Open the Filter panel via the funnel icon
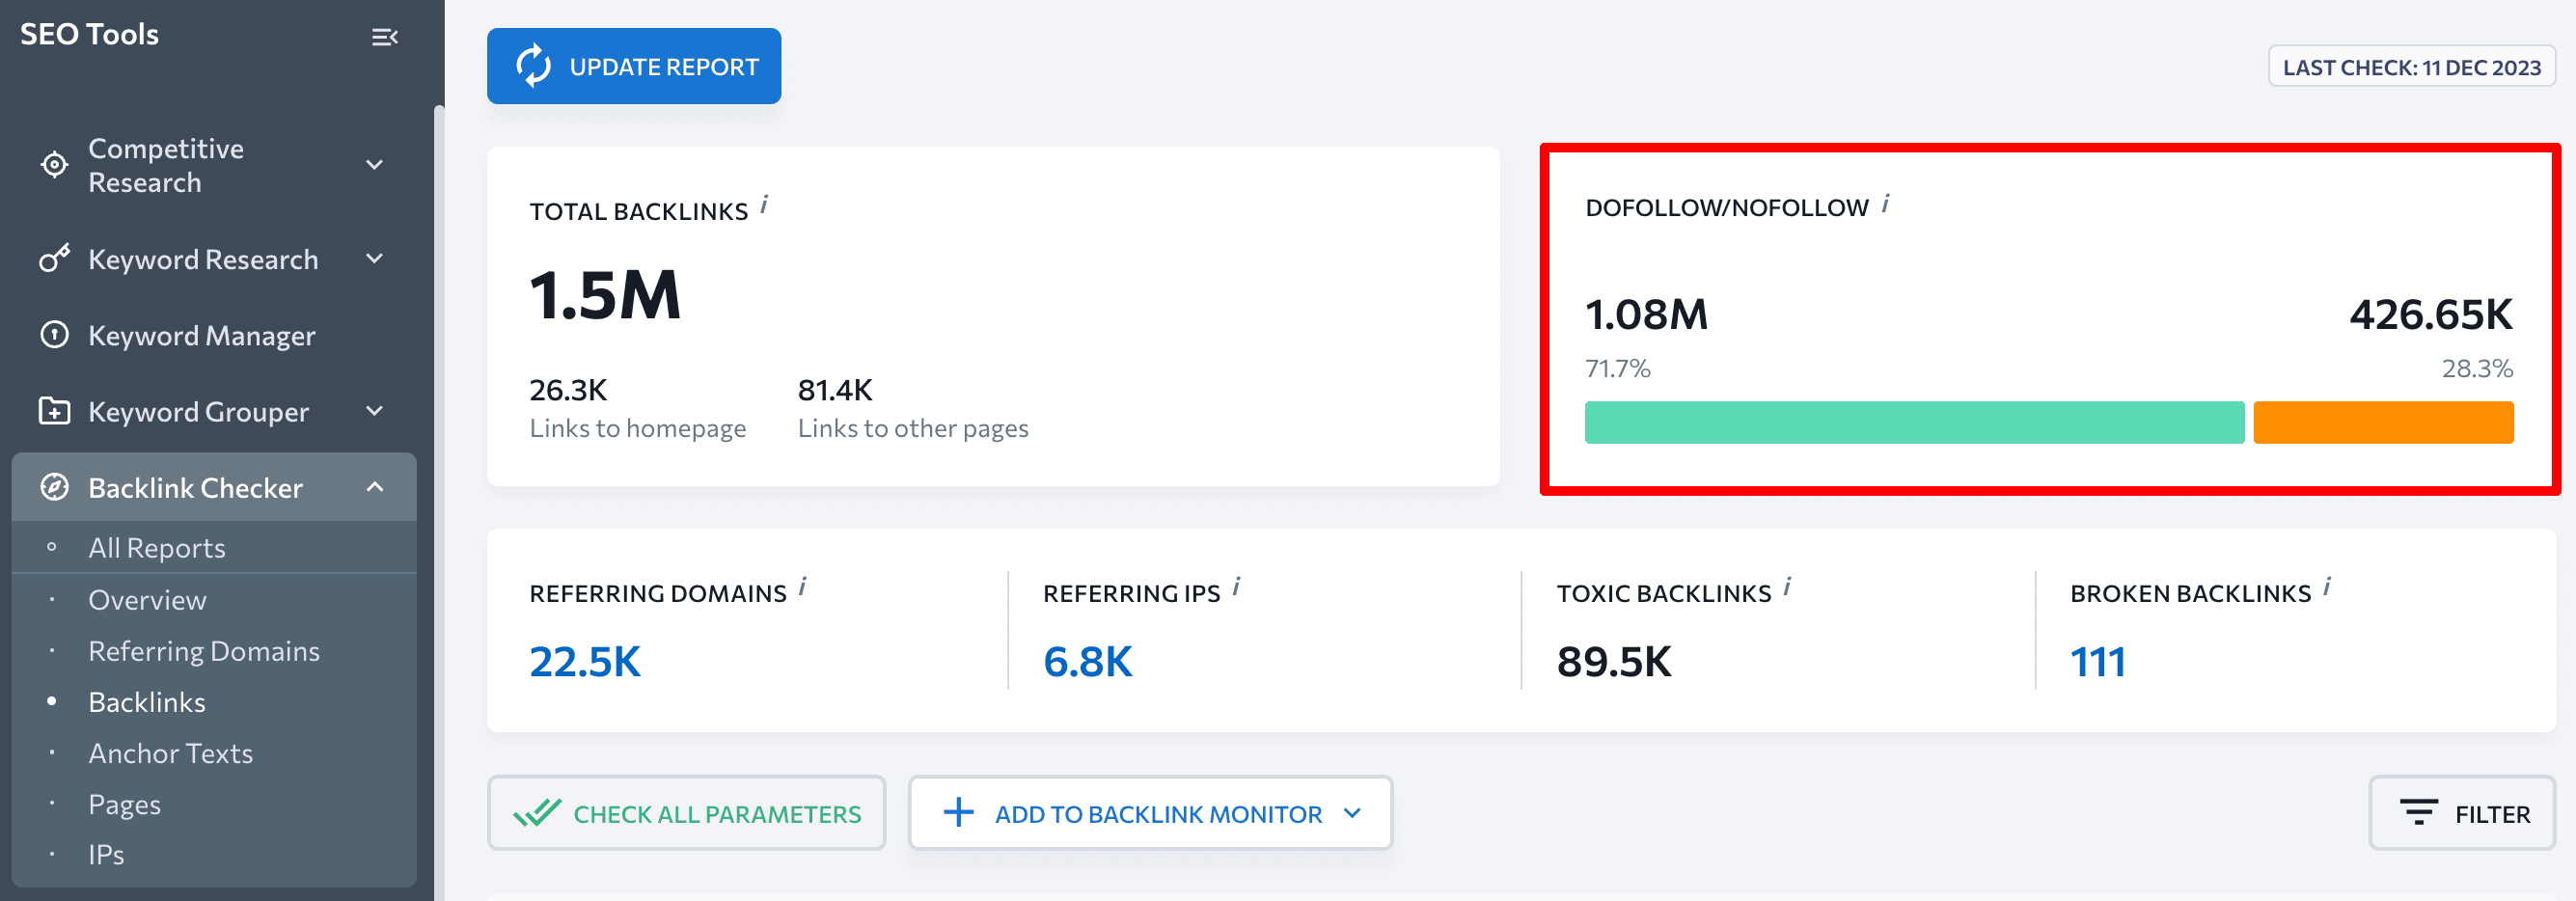This screenshot has width=2576, height=901. (2418, 812)
